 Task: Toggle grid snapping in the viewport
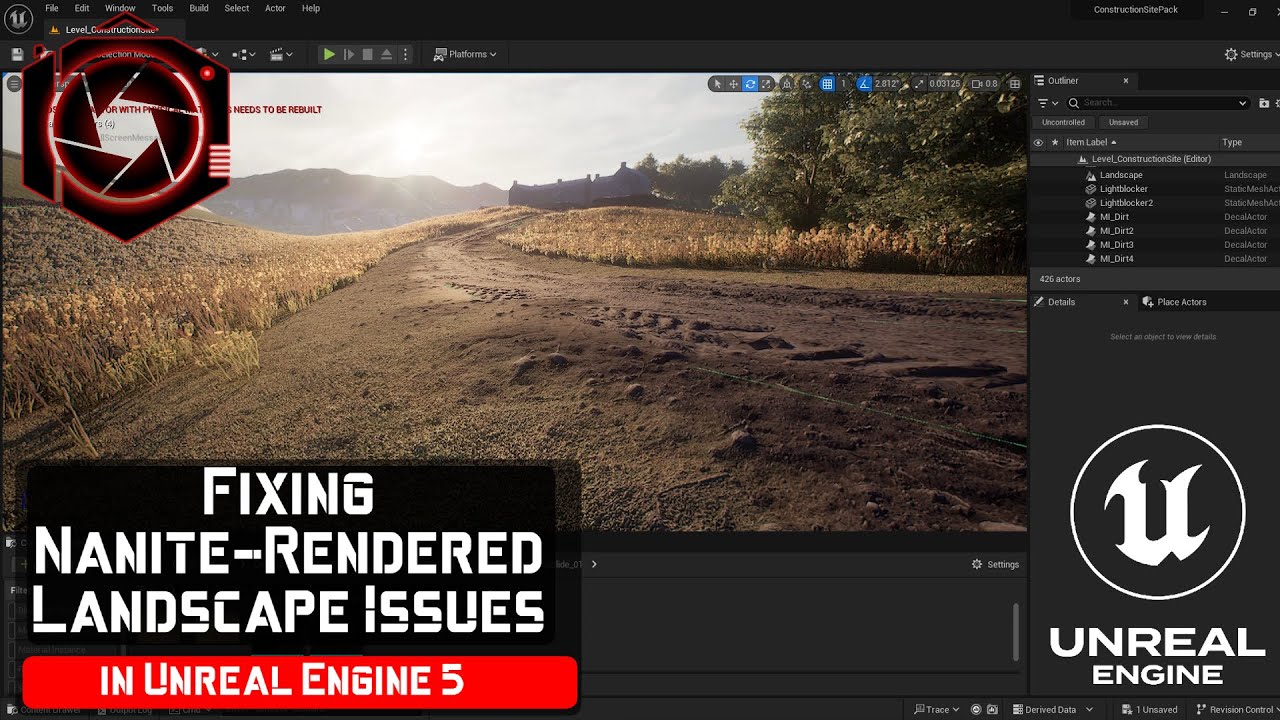tap(827, 84)
